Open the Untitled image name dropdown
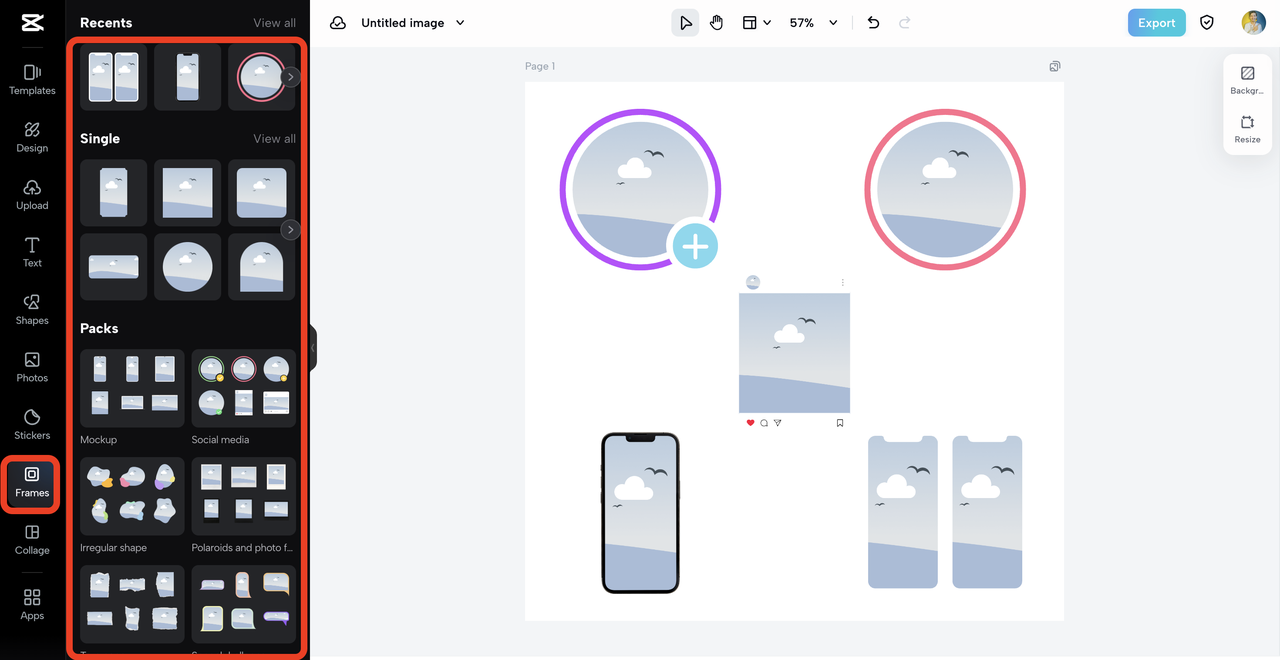1280x660 pixels. point(413,23)
